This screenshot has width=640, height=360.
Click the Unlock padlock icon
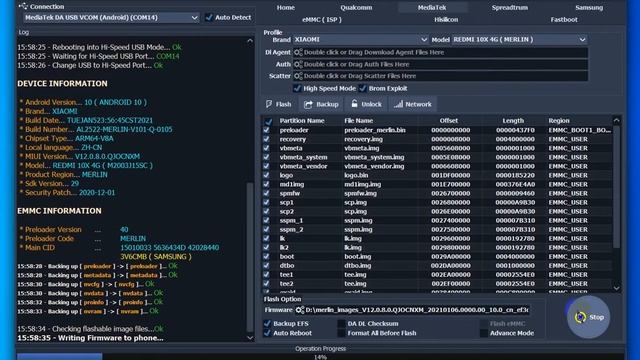(354, 104)
